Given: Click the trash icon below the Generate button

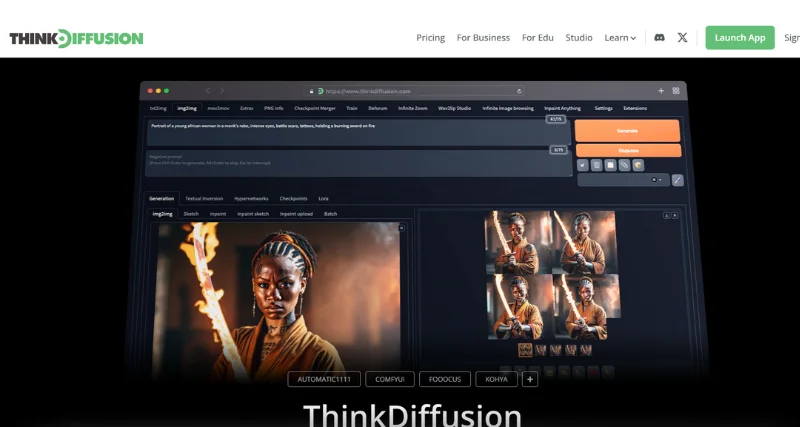Looking at the screenshot, I should [x=596, y=165].
